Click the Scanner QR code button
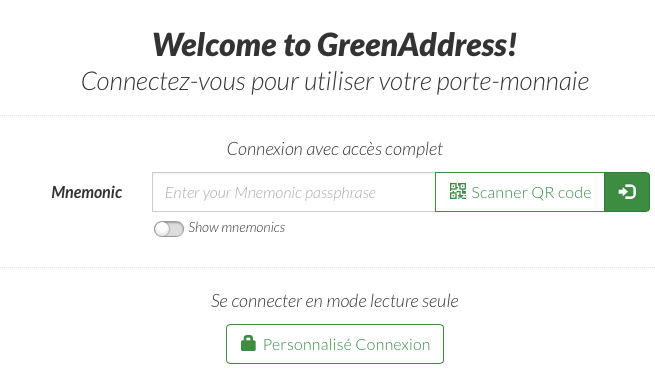The height and width of the screenshot is (381, 655). (520, 192)
